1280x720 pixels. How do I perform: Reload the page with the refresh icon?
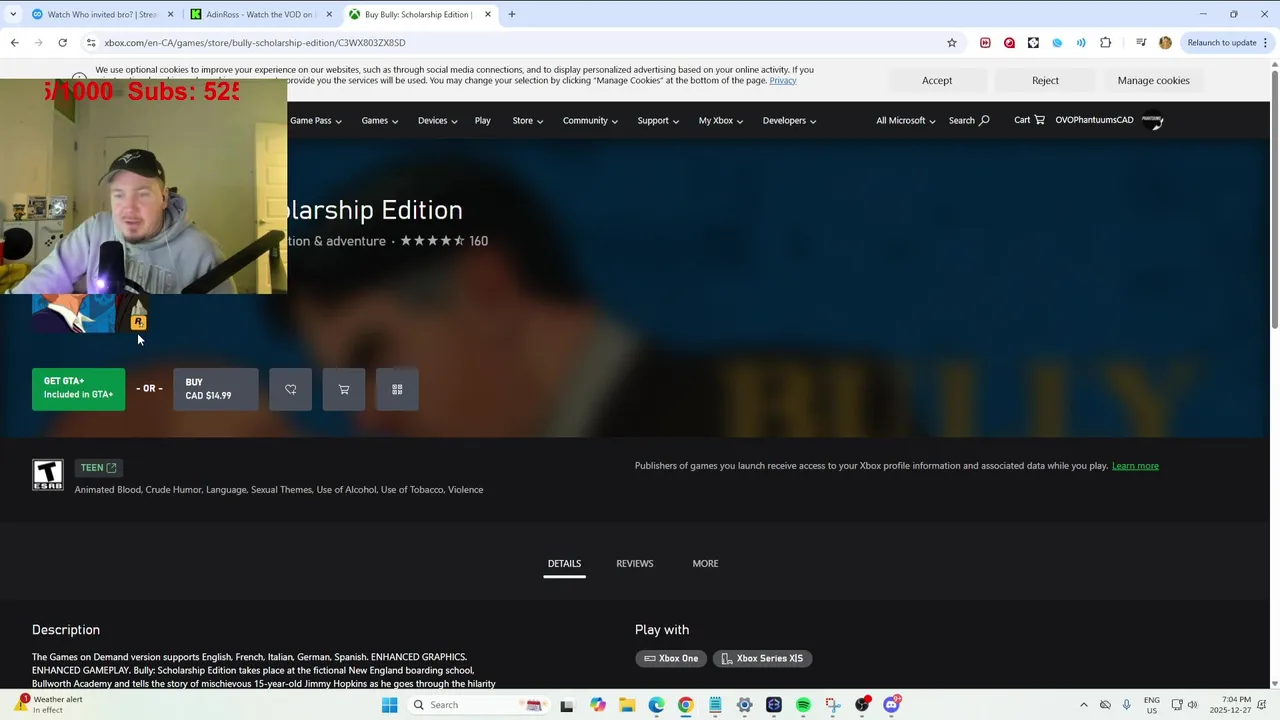[62, 43]
